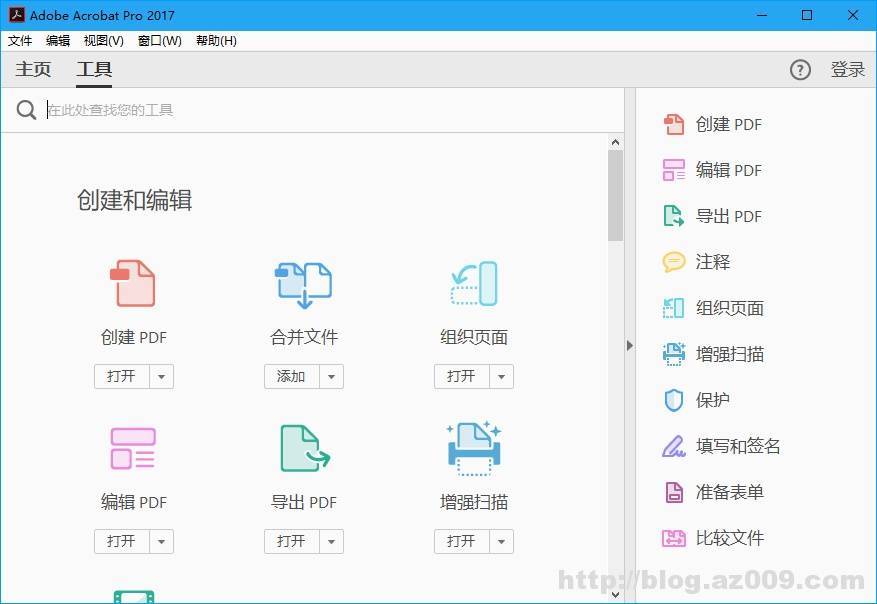This screenshot has width=877, height=604.
Task: Select the 填写和签名 pen icon
Action: coord(673,446)
